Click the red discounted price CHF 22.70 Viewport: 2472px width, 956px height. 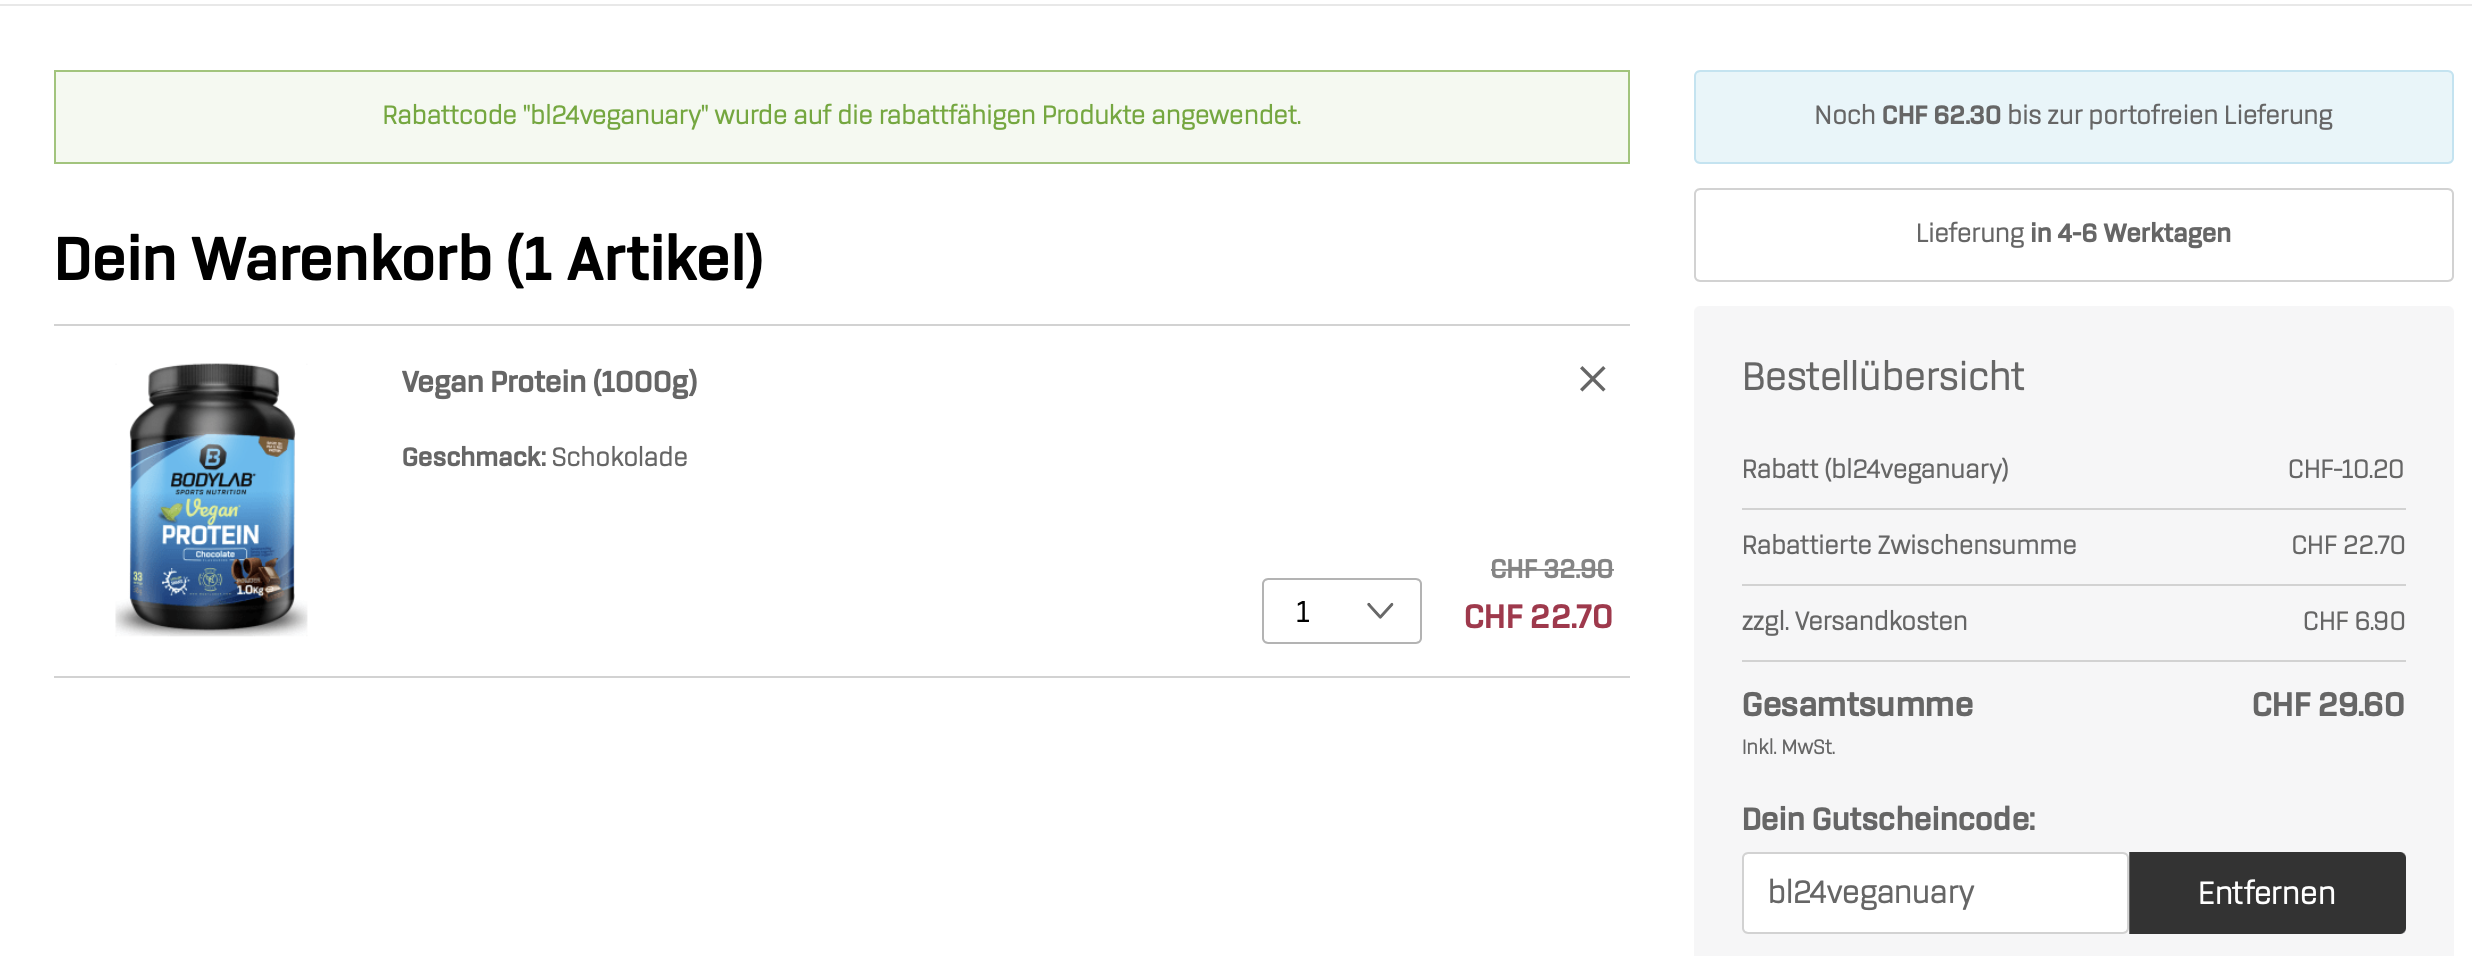tap(1538, 617)
